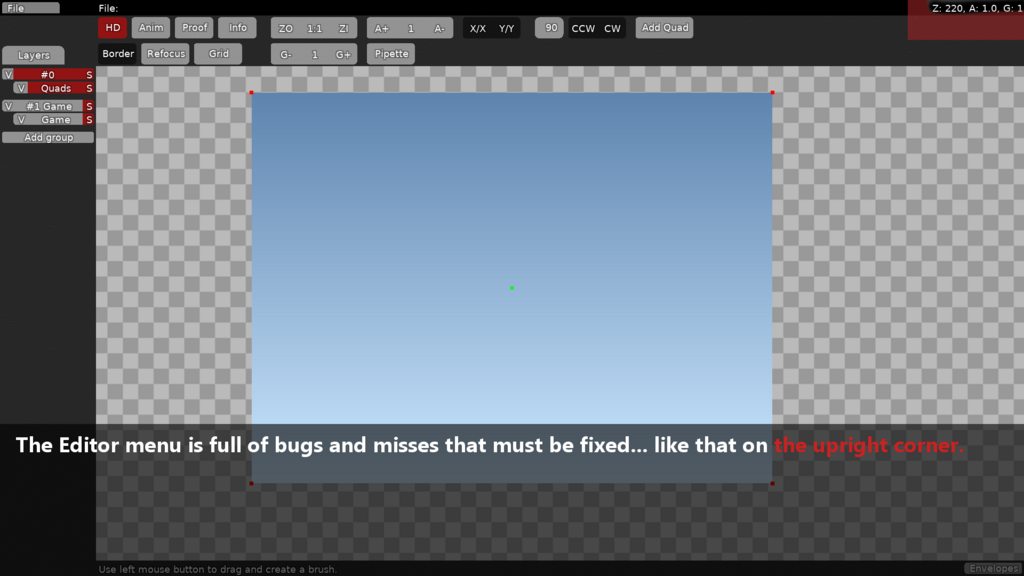1024x576 pixels.
Task: Click the Add group button
Action: (x=48, y=138)
